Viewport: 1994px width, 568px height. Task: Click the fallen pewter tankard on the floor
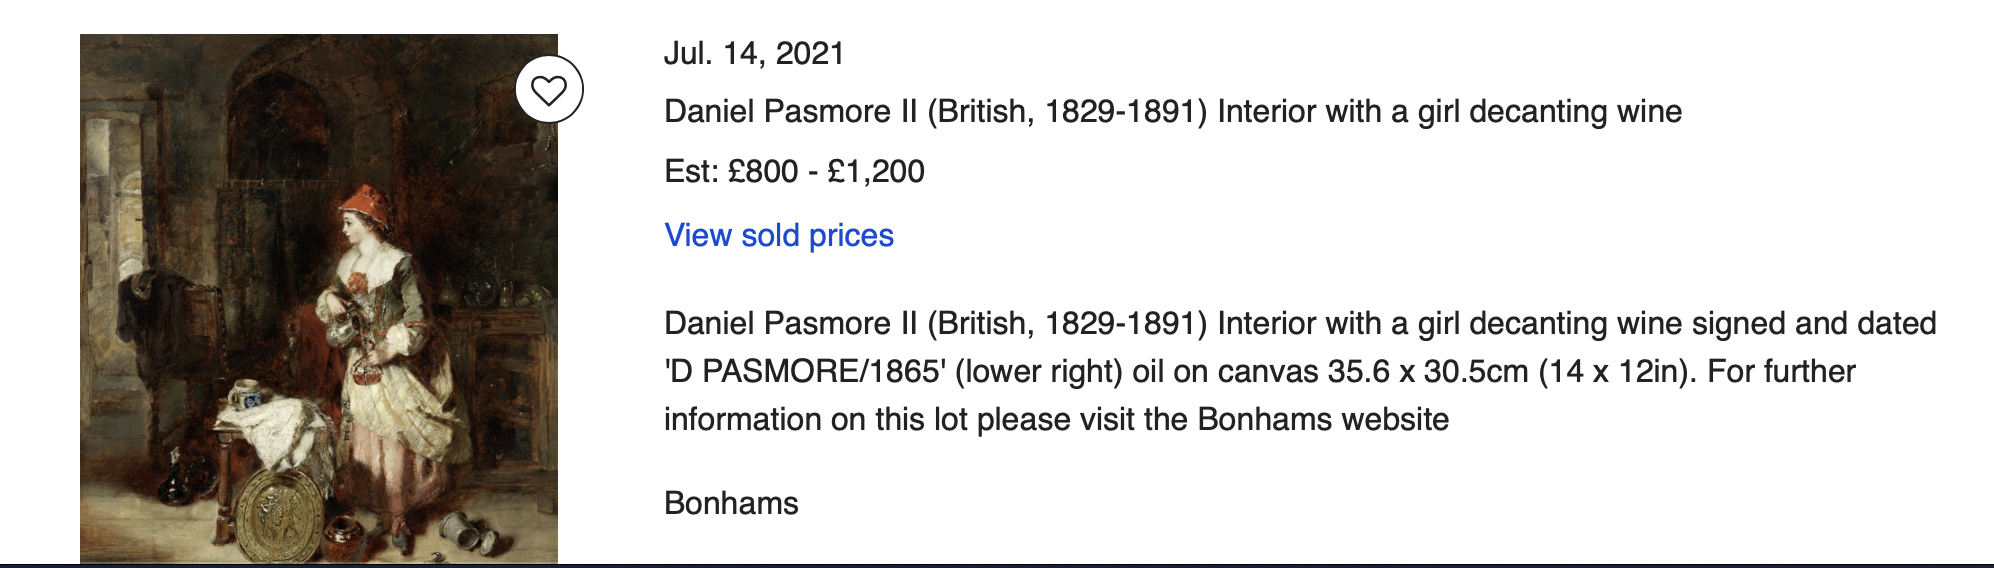pyautogui.click(x=470, y=532)
